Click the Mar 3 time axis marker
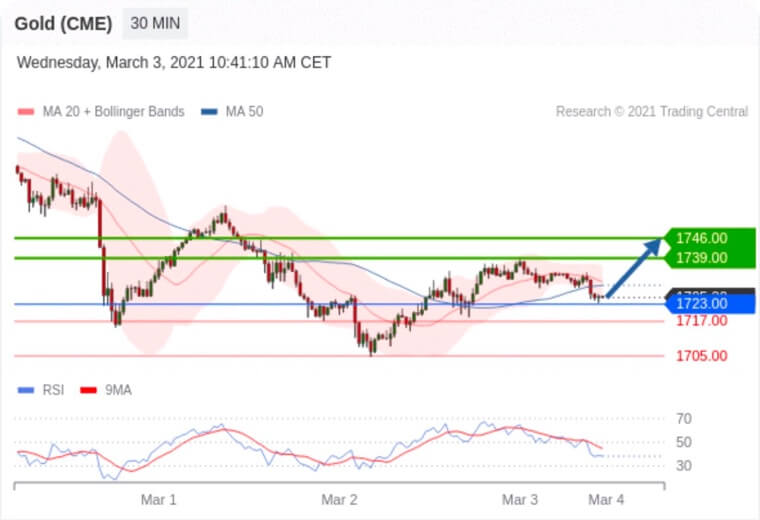The width and height of the screenshot is (760, 520). 519,499
